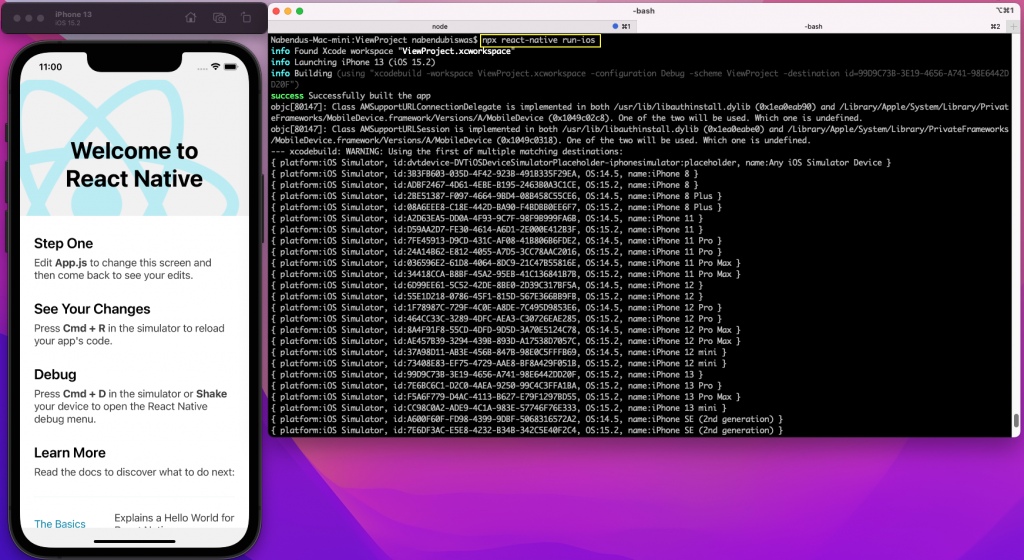Click the iPhone 8 Plus row with OS:15.2
The width and height of the screenshot is (1024, 560).
pos(496,207)
